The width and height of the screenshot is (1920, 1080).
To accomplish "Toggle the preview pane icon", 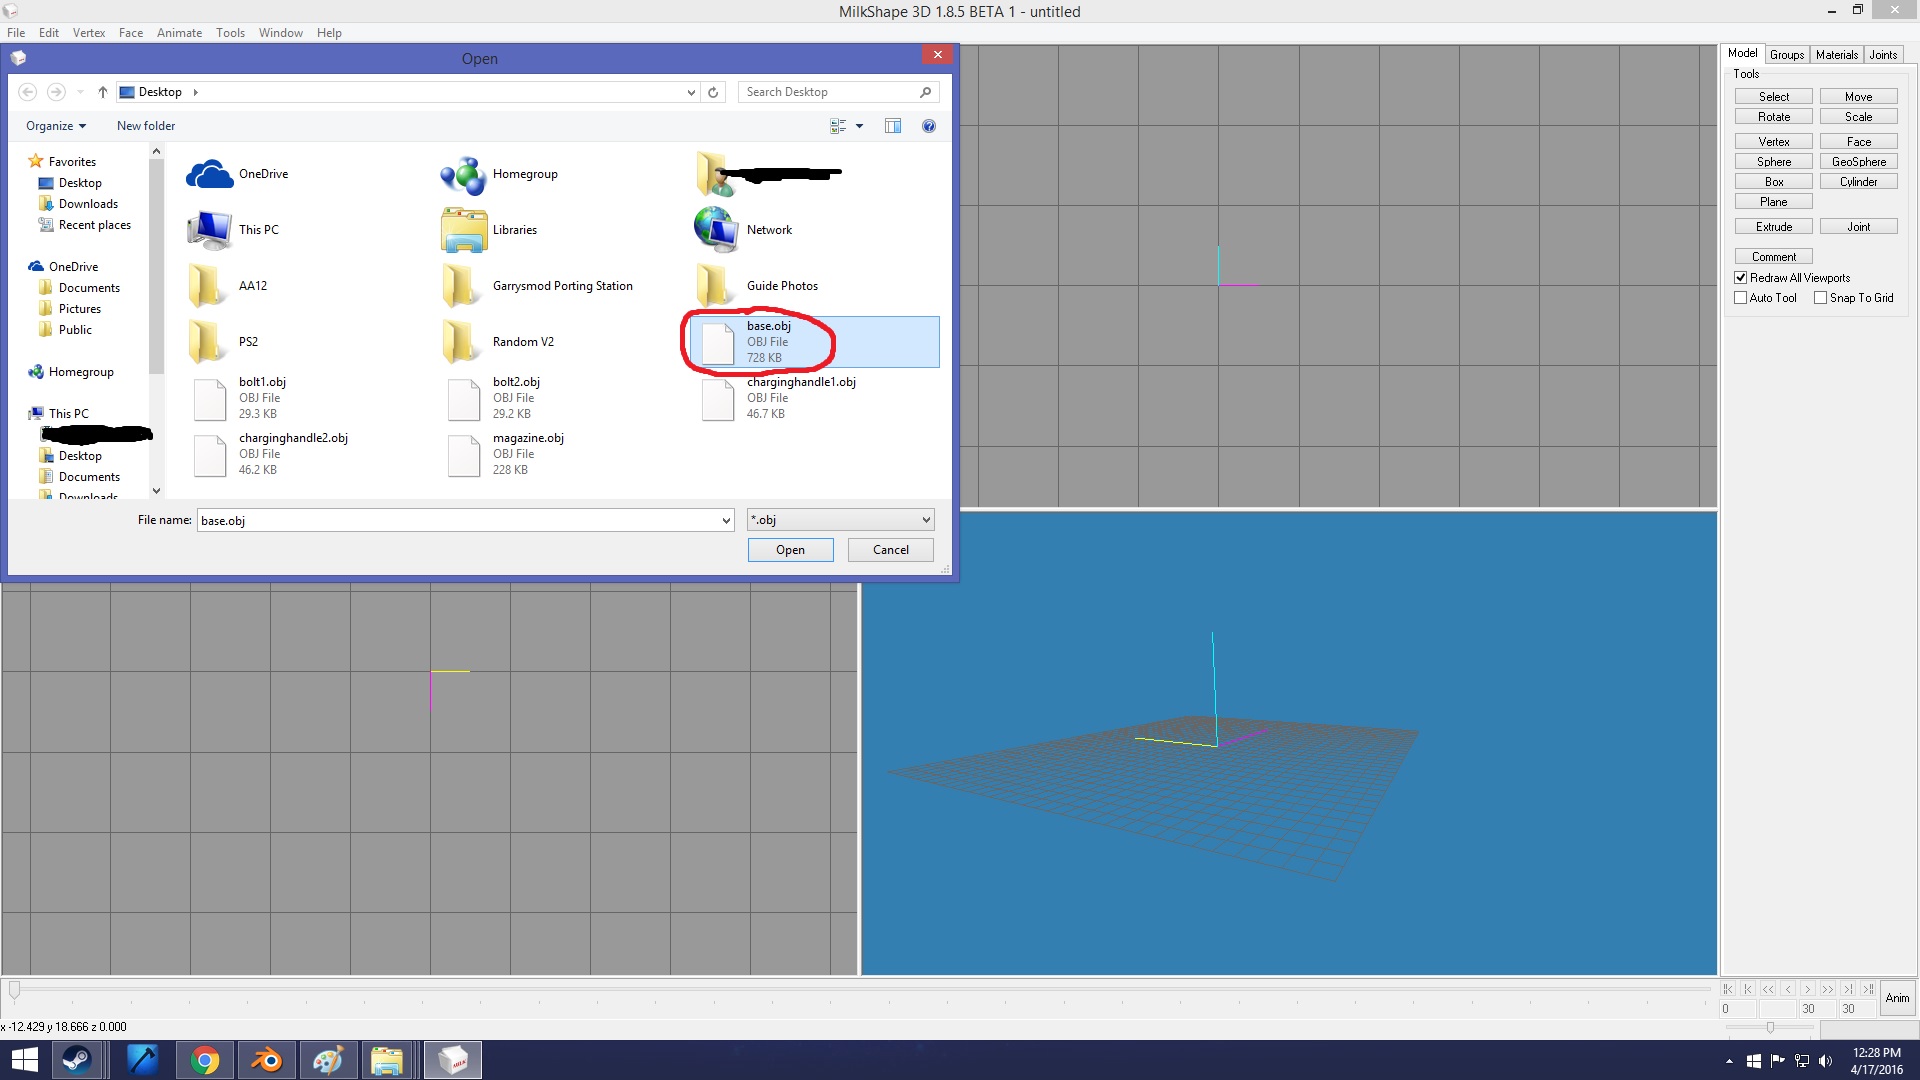I will point(892,126).
